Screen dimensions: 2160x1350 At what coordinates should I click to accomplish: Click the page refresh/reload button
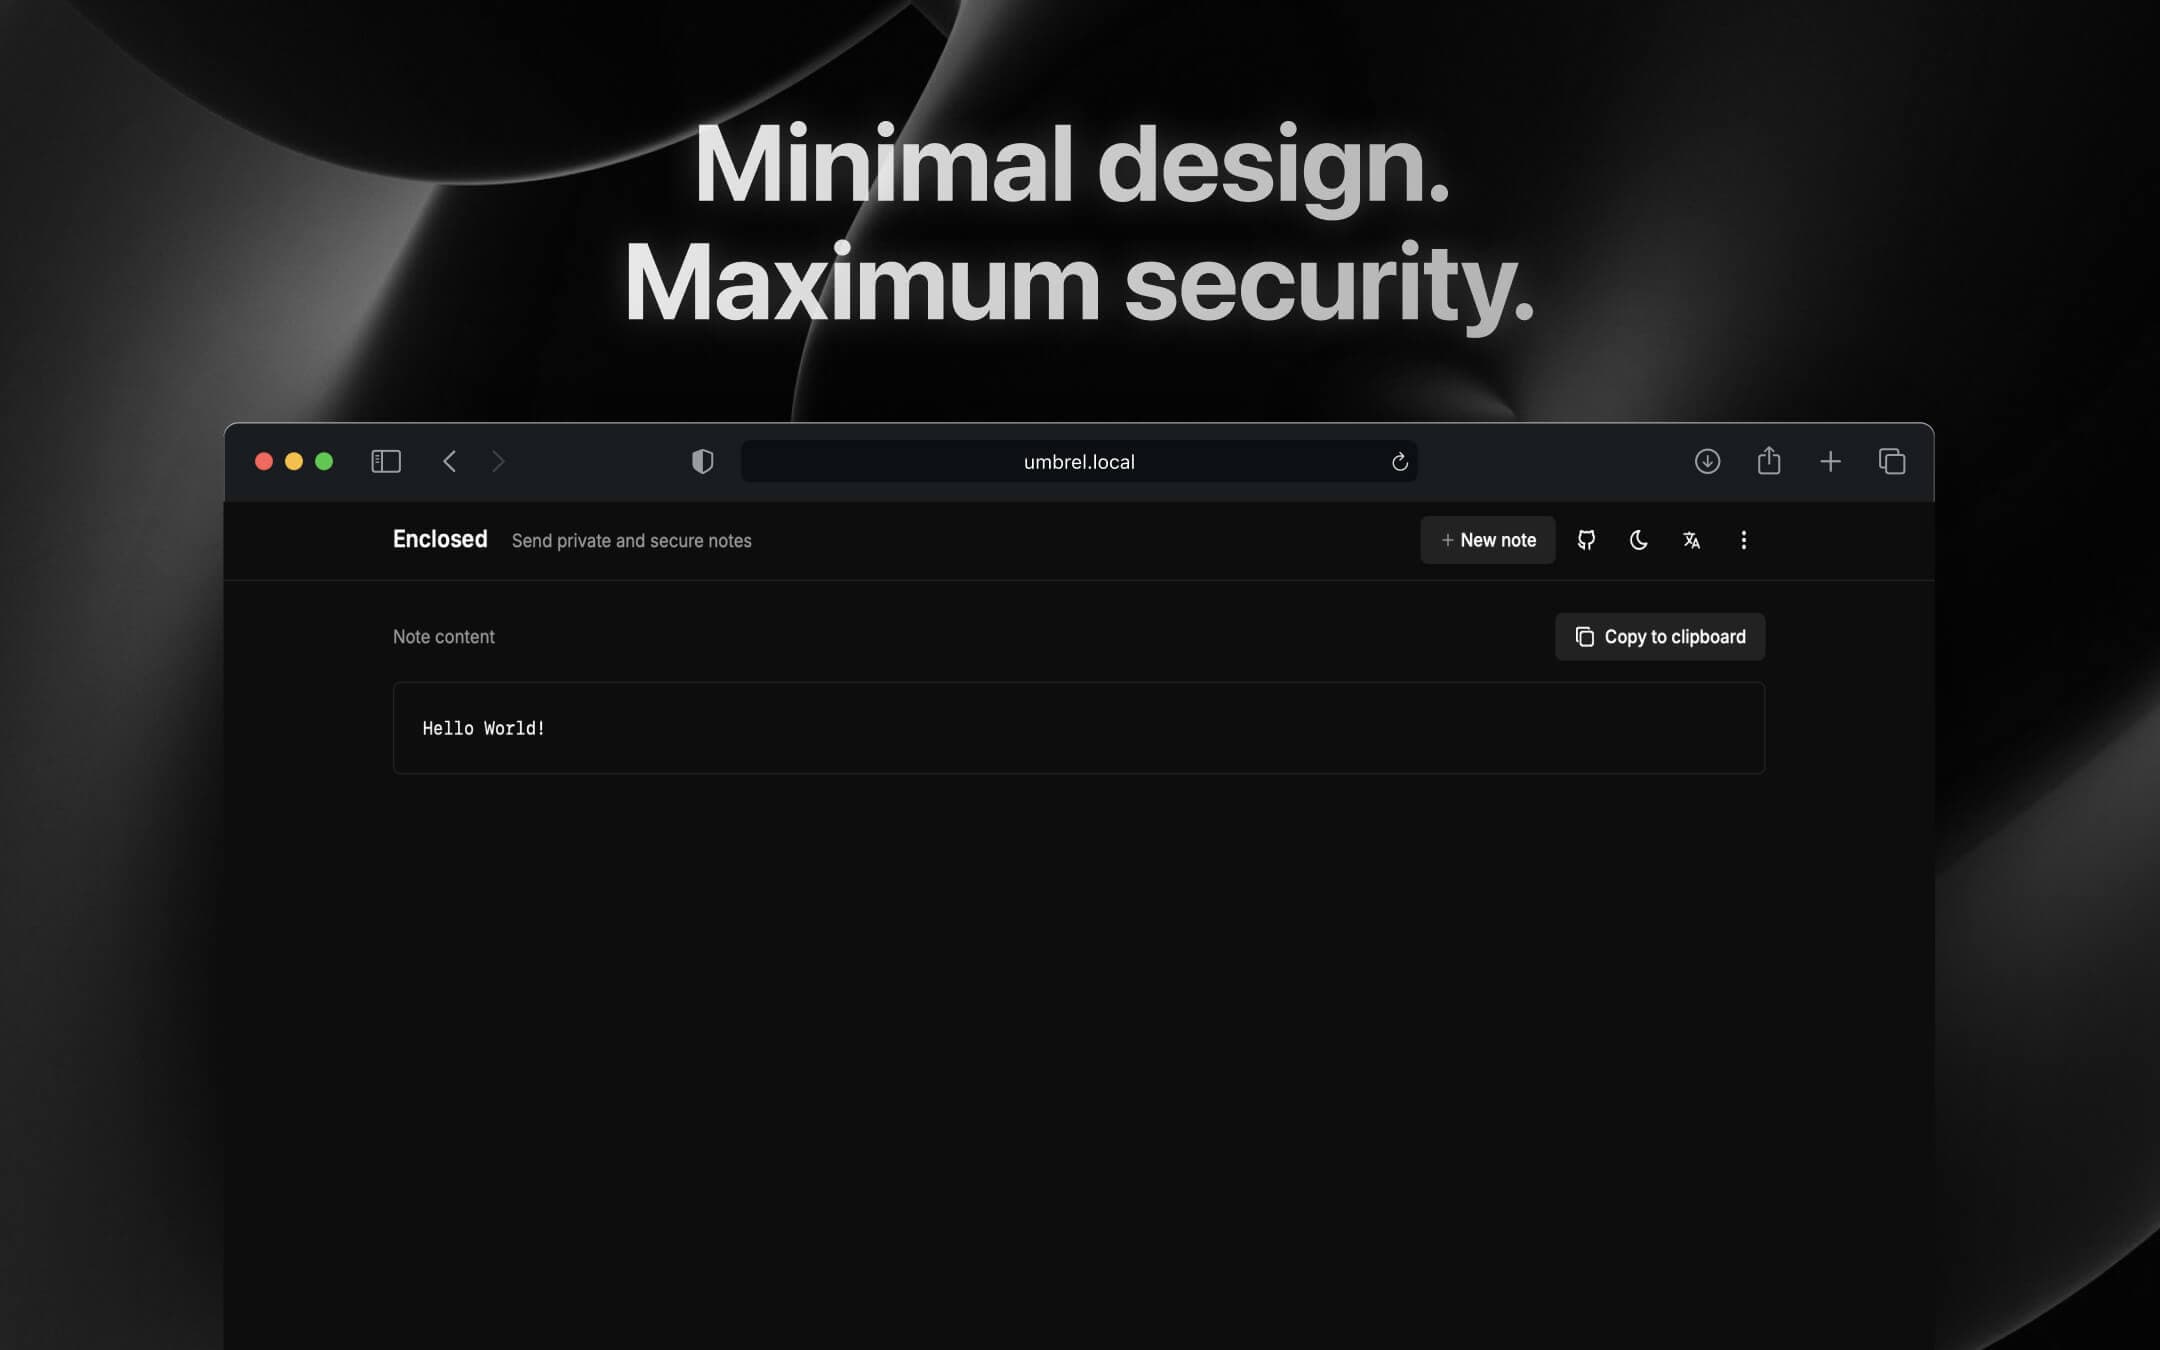1398,462
